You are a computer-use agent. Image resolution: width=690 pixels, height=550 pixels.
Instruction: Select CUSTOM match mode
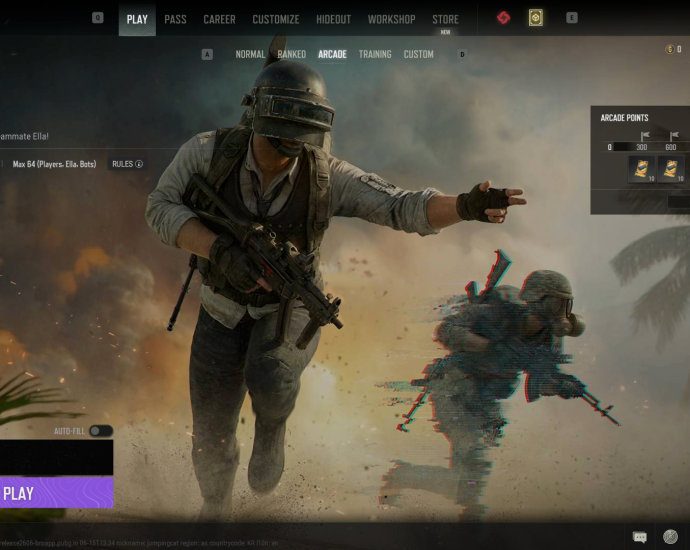tap(418, 54)
